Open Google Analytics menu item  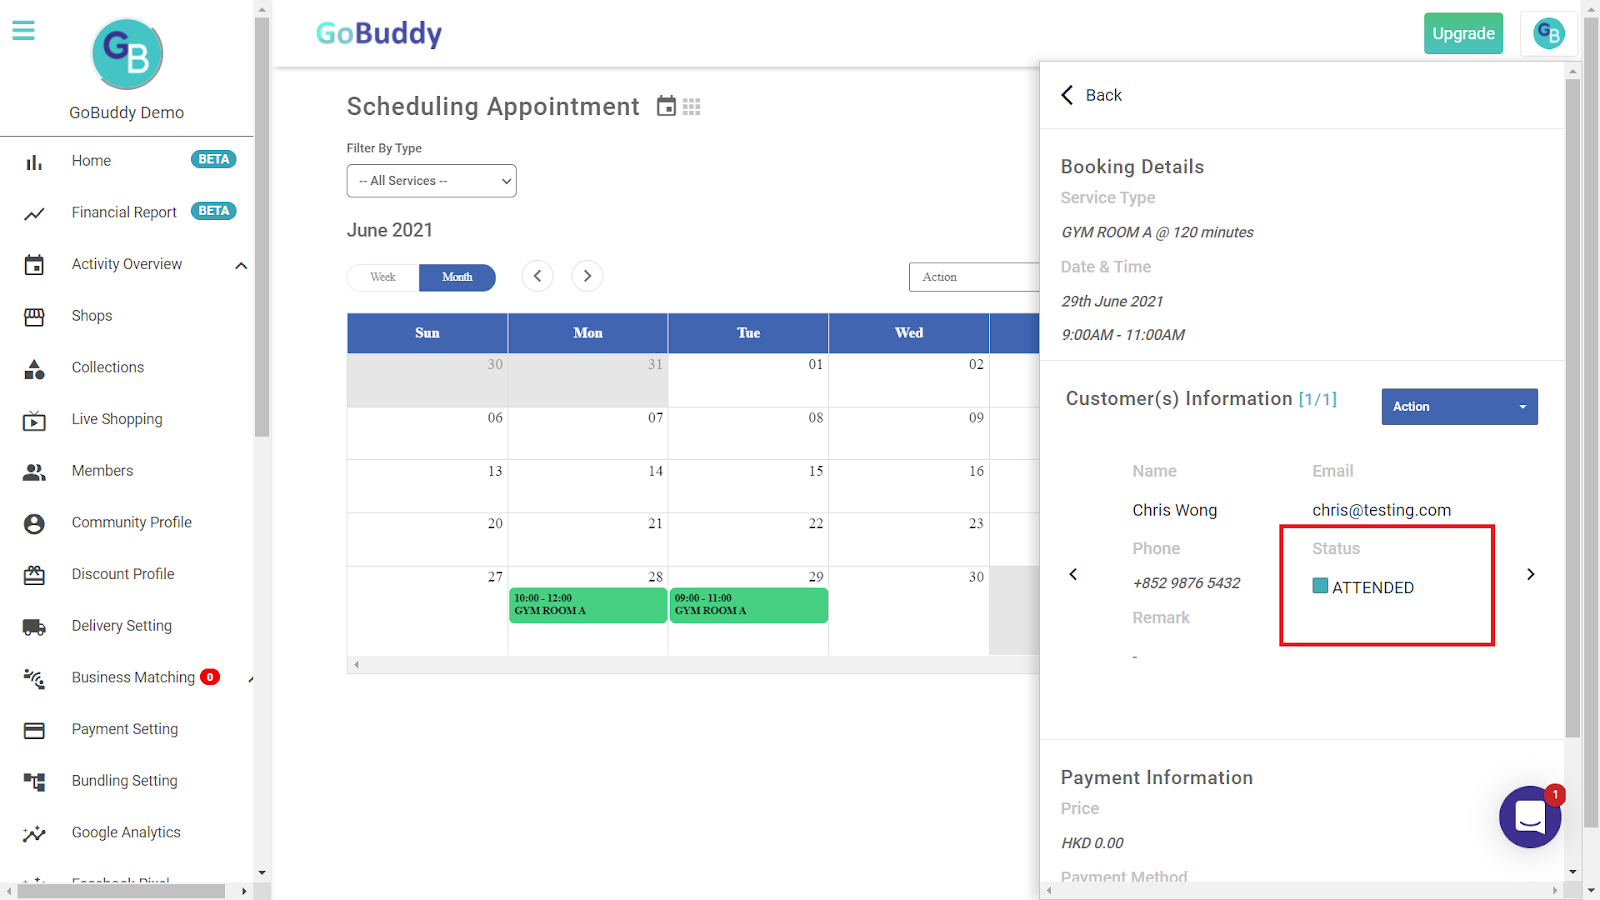127,833
